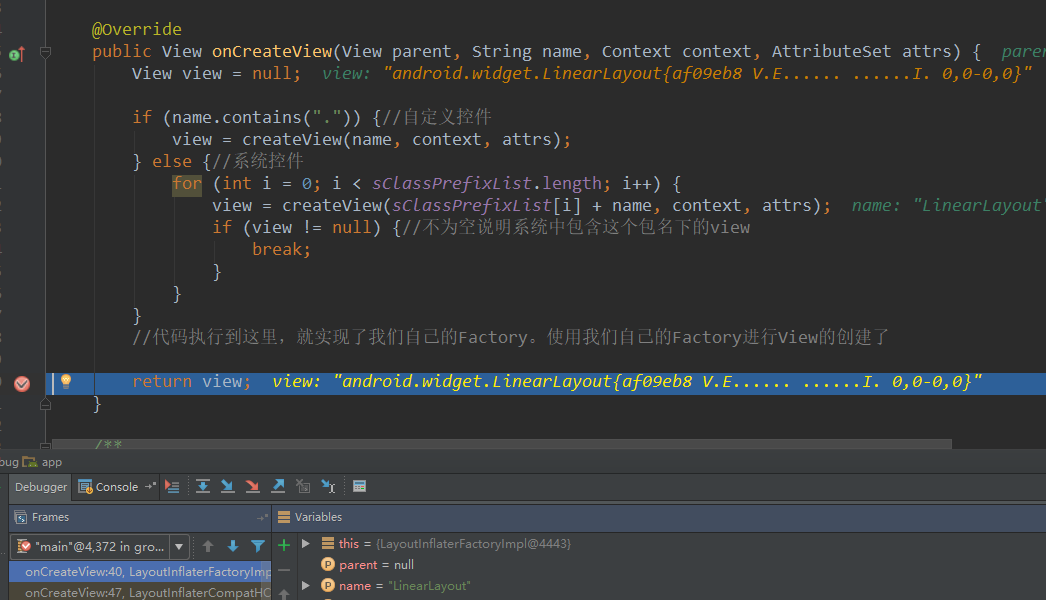1046x600 pixels.
Task: Click the restore layout icon after Console tab
Action: pos(150,487)
